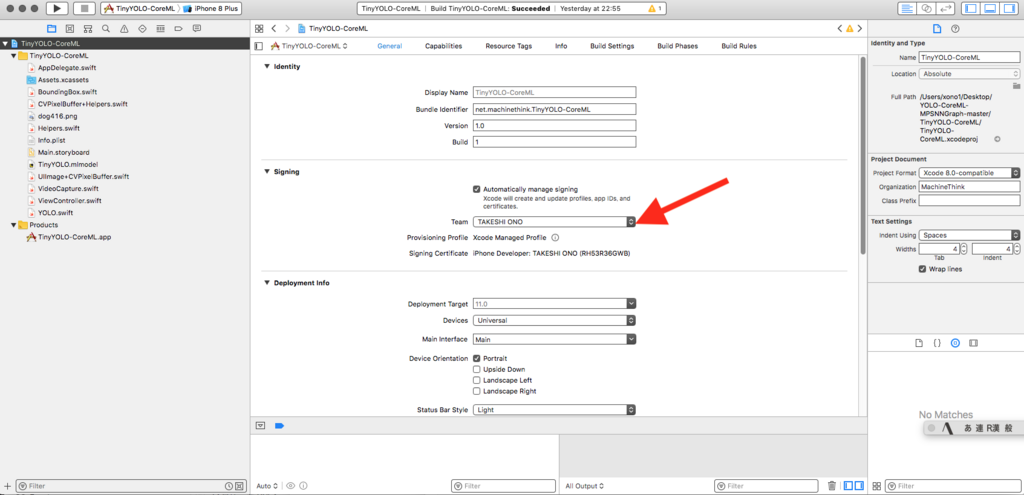The width and height of the screenshot is (1024, 495).
Task: Open Project Format dropdown
Action: tap(969, 173)
